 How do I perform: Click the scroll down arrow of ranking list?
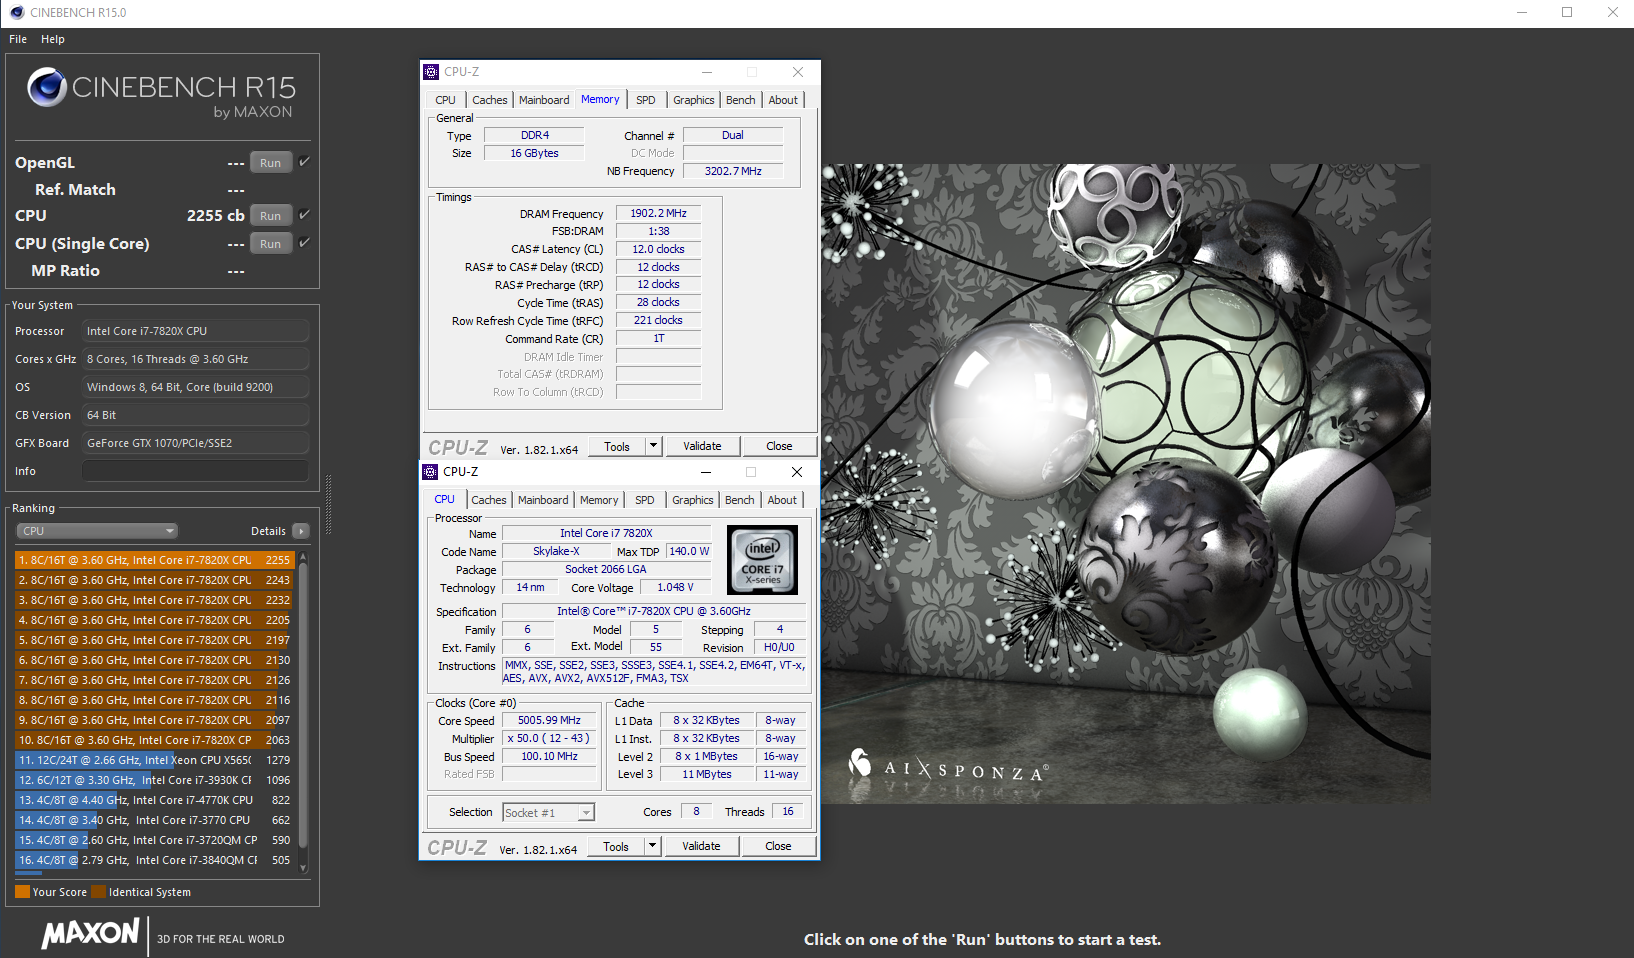(x=303, y=868)
